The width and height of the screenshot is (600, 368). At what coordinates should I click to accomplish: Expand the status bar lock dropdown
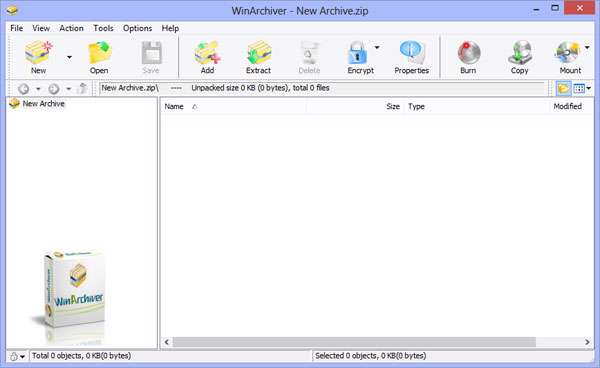point(23,357)
